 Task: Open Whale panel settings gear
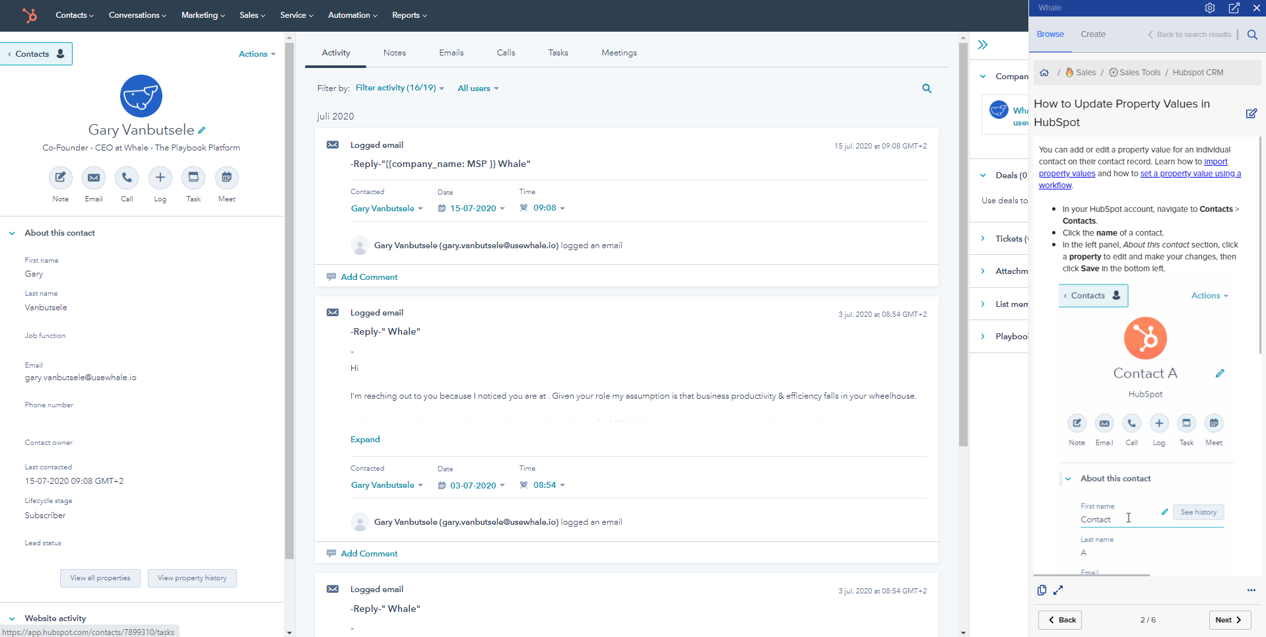pos(1210,8)
